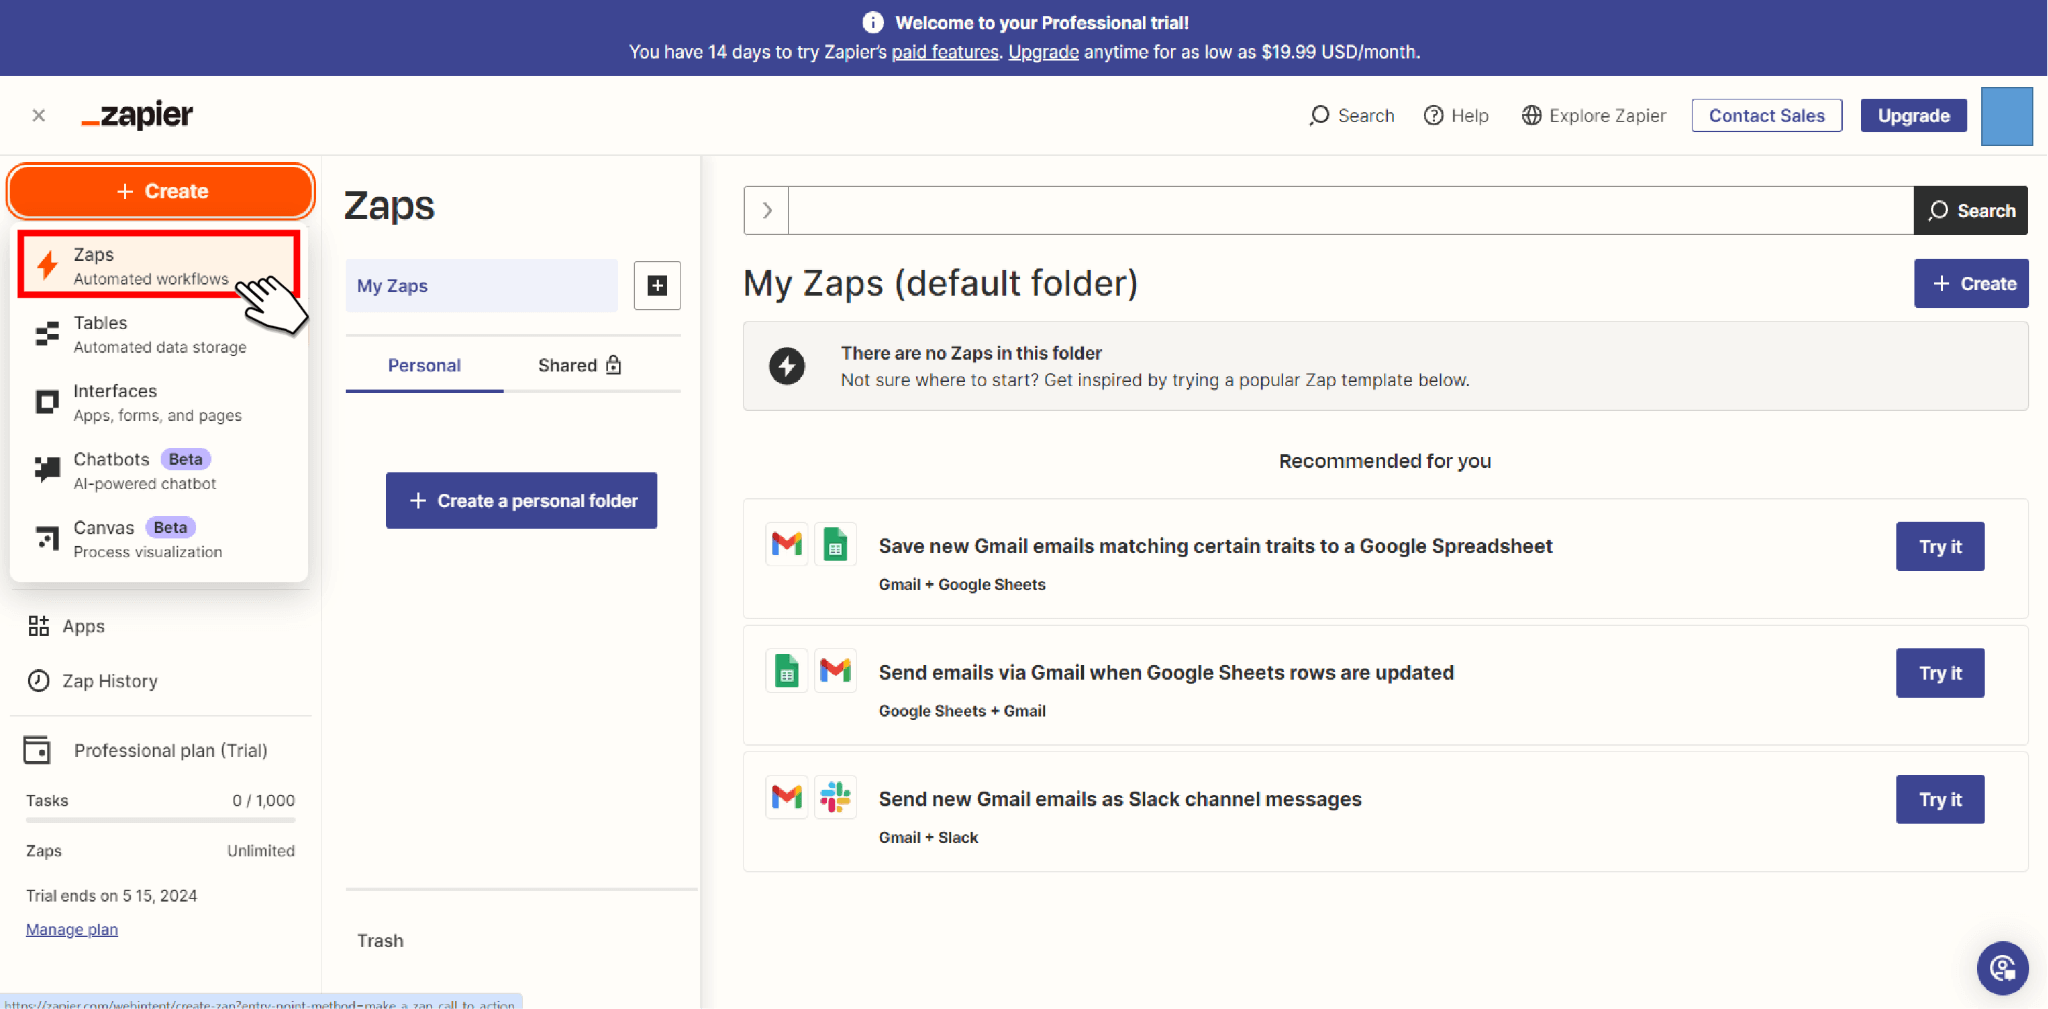Click the Beta badge next to Canvas
This screenshot has width=2048, height=1009.
(x=170, y=527)
